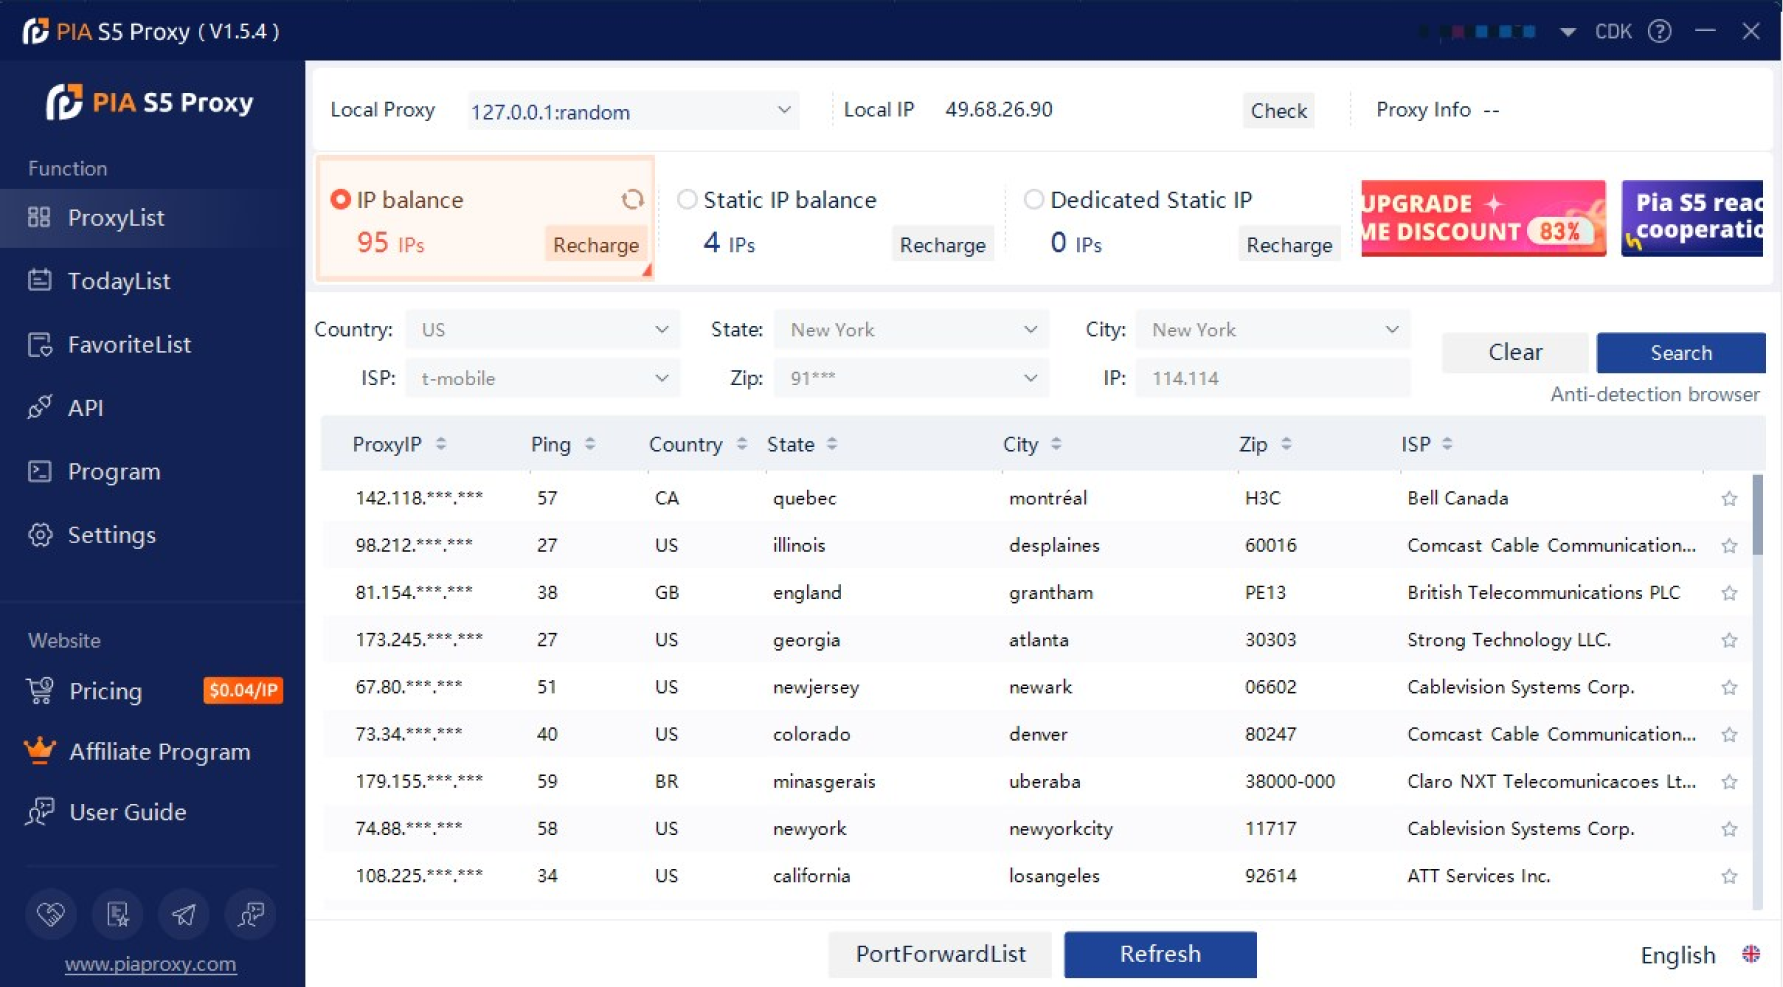Expand account dropdown arrow in title bar
The image size is (1783, 987).
tap(1568, 32)
